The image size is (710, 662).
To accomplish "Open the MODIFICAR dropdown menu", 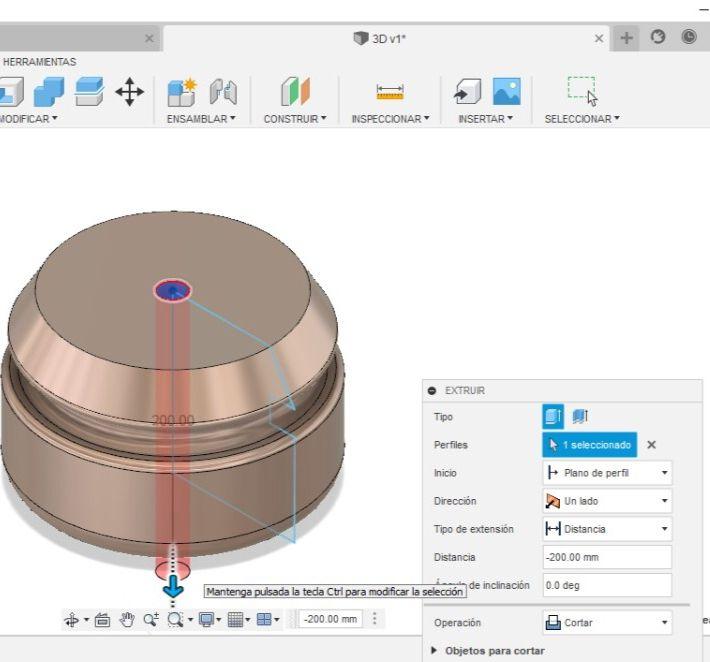I will (x=29, y=119).
